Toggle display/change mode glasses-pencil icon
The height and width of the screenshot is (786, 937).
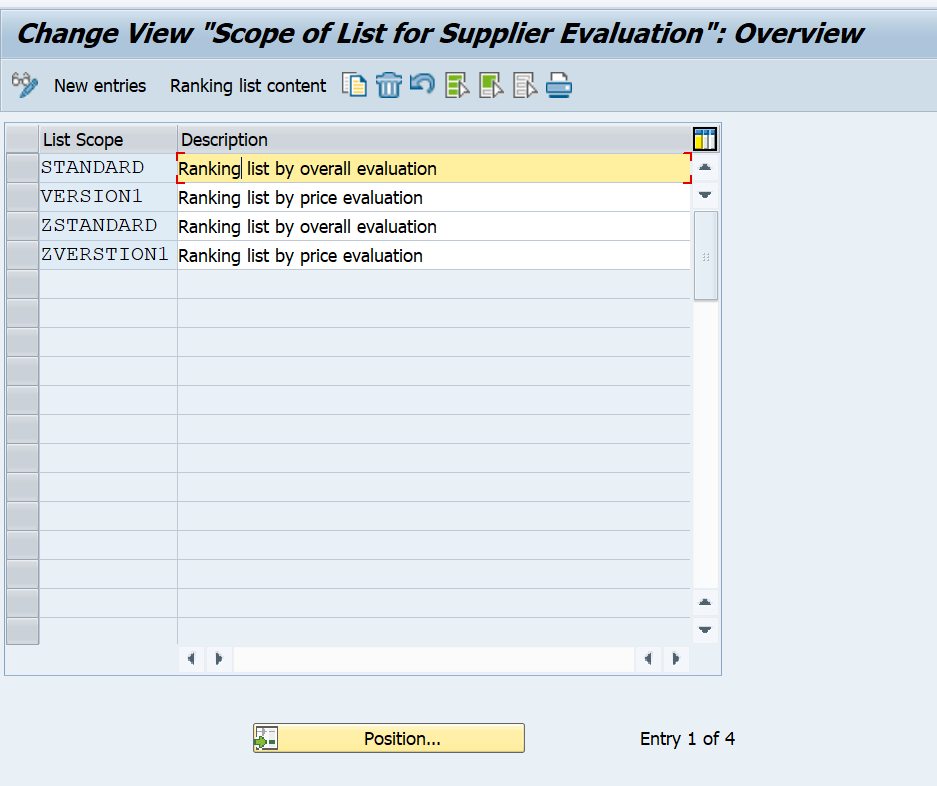click(25, 85)
